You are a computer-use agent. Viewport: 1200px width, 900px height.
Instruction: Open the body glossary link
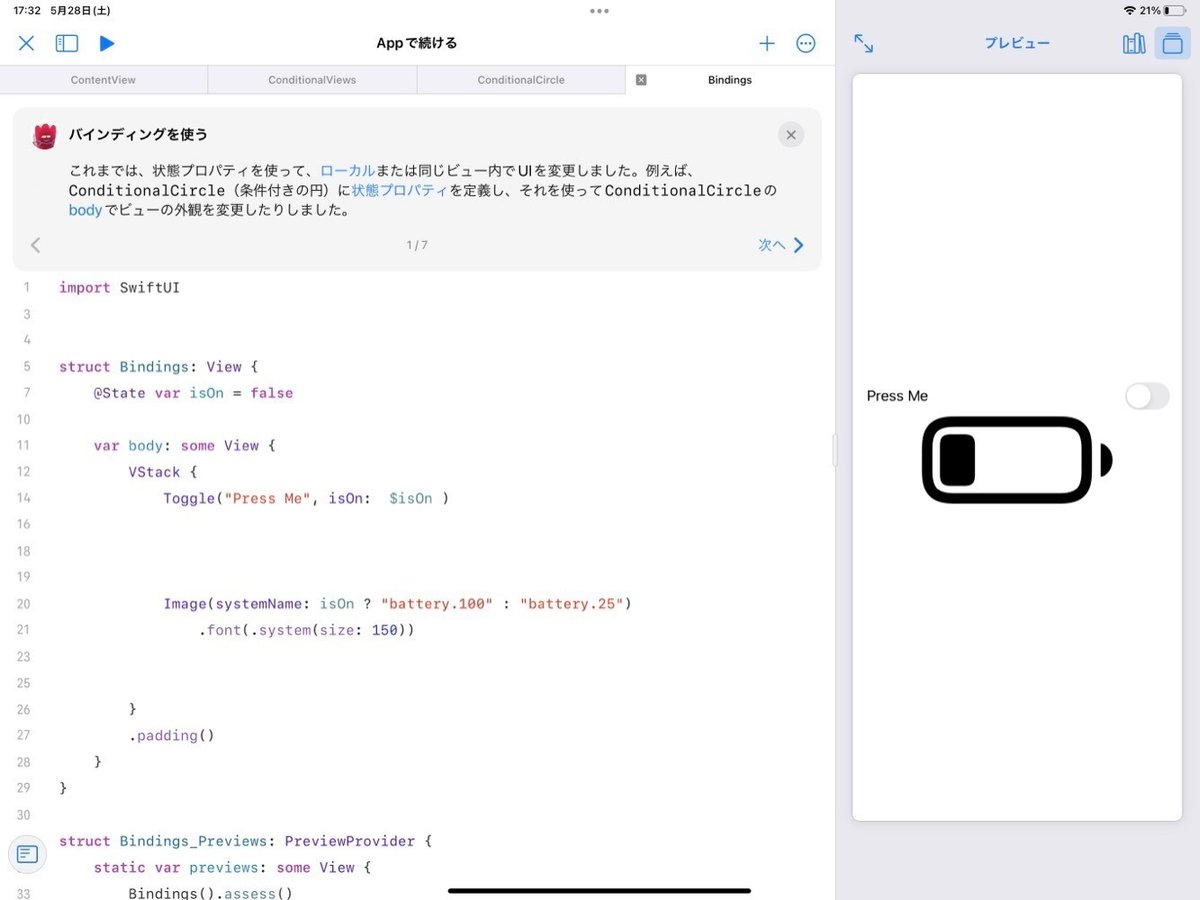coord(85,210)
